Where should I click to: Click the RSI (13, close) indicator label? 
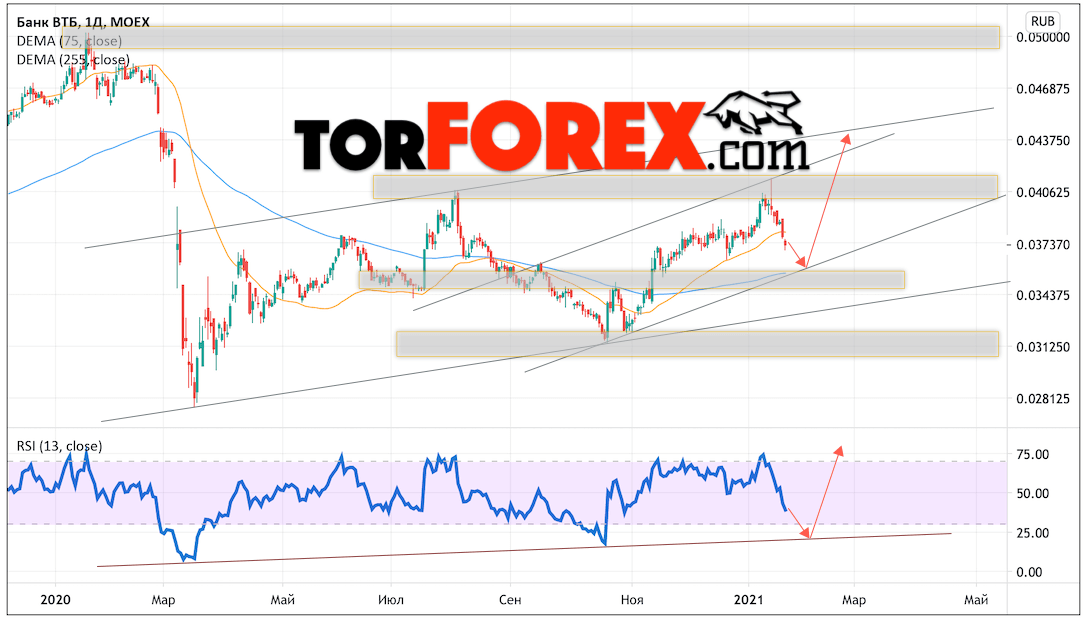tap(59, 446)
